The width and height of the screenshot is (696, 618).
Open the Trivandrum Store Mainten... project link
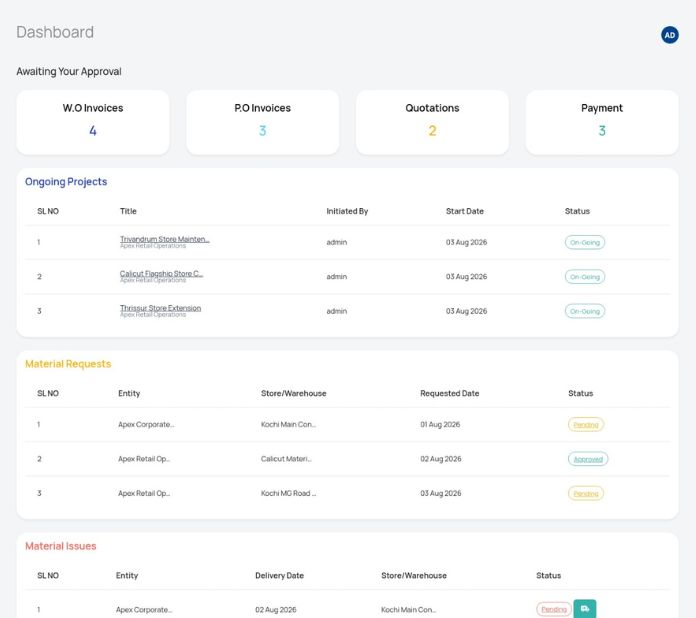point(165,239)
